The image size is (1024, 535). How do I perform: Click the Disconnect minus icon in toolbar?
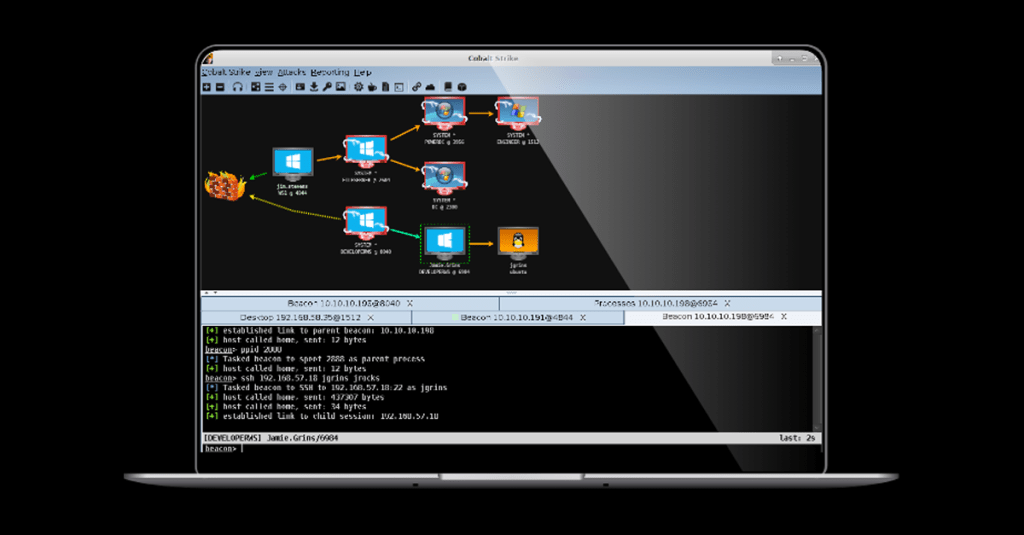point(220,87)
